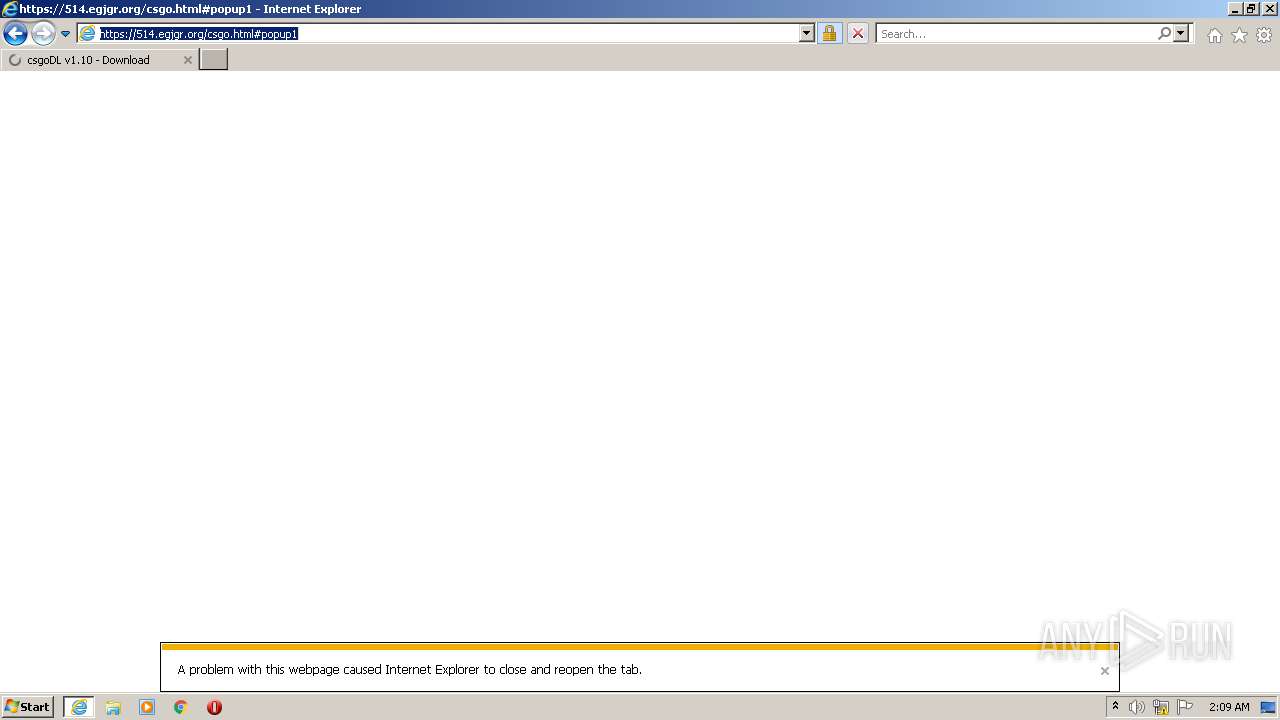Open the Tools gear menu
The width and height of the screenshot is (1280, 720).
point(1264,35)
